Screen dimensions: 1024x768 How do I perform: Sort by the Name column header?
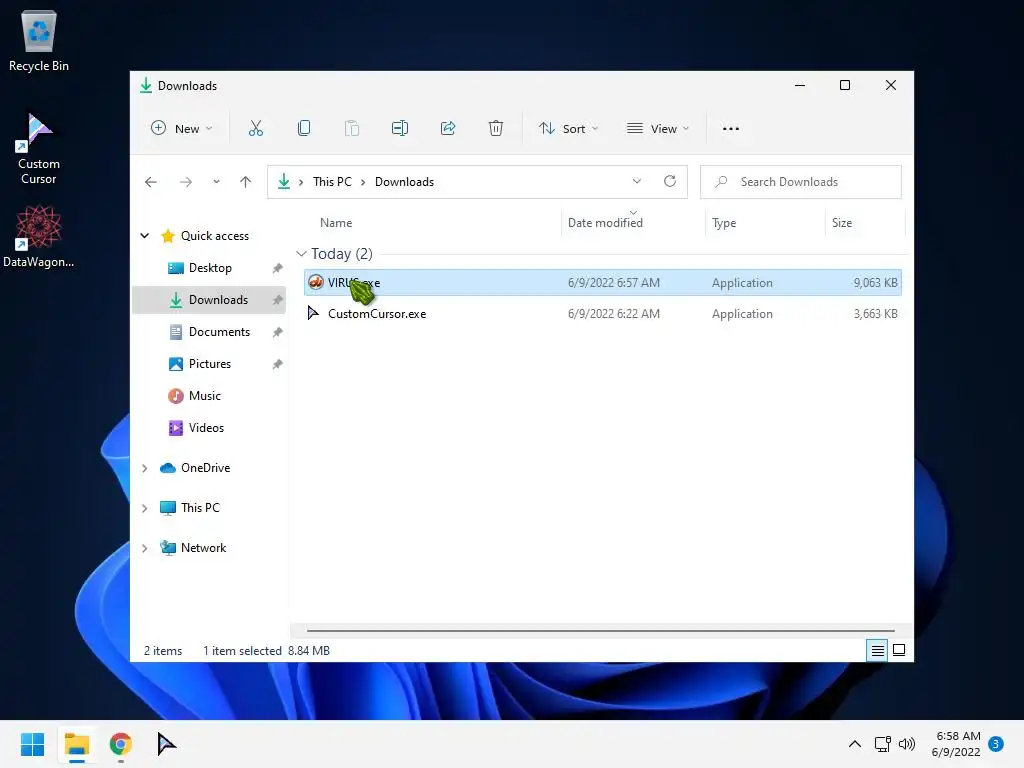pos(336,223)
